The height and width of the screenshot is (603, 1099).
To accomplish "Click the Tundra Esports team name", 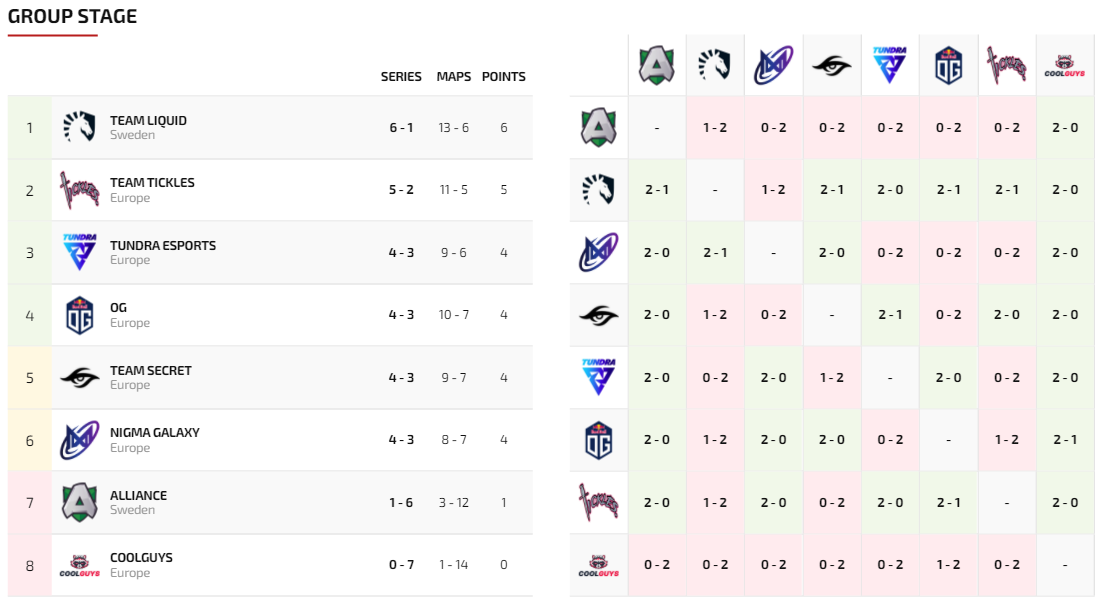I will [x=163, y=246].
